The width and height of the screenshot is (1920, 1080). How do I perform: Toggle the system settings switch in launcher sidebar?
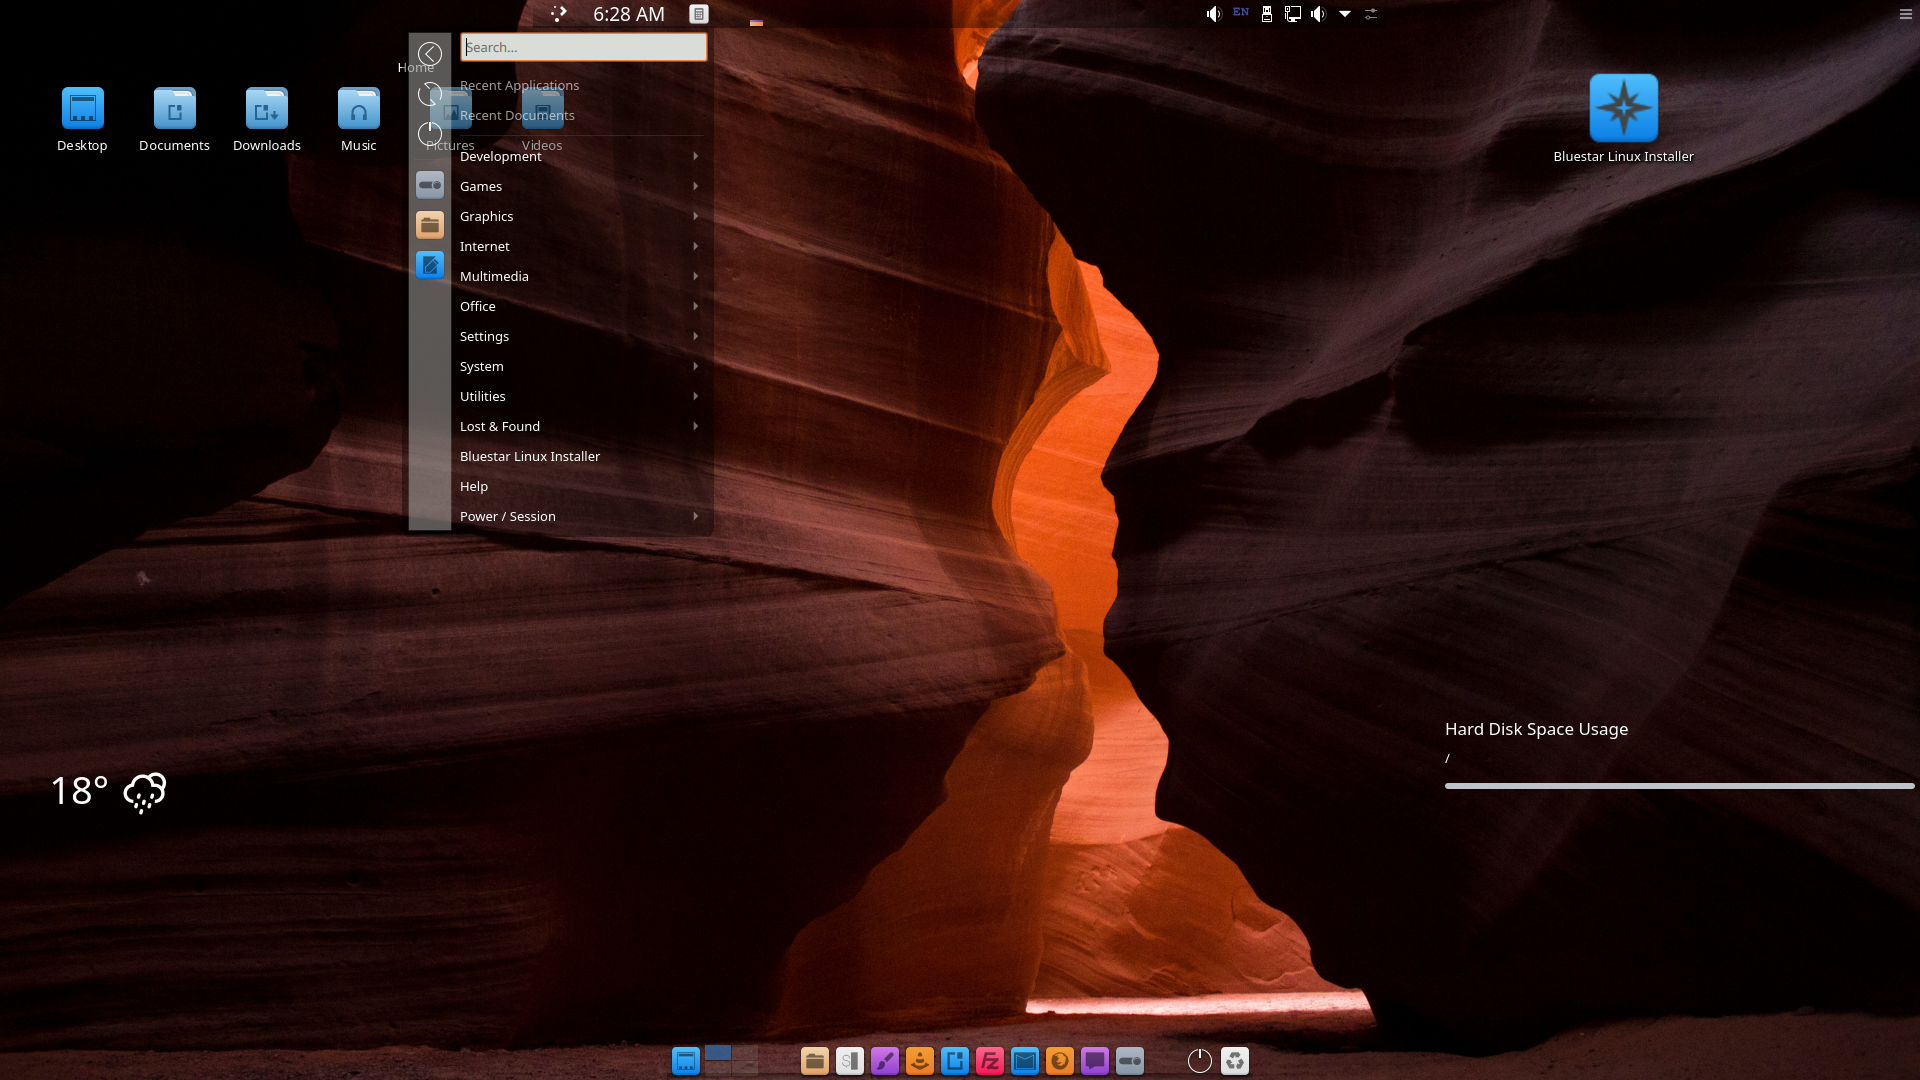[x=430, y=185]
